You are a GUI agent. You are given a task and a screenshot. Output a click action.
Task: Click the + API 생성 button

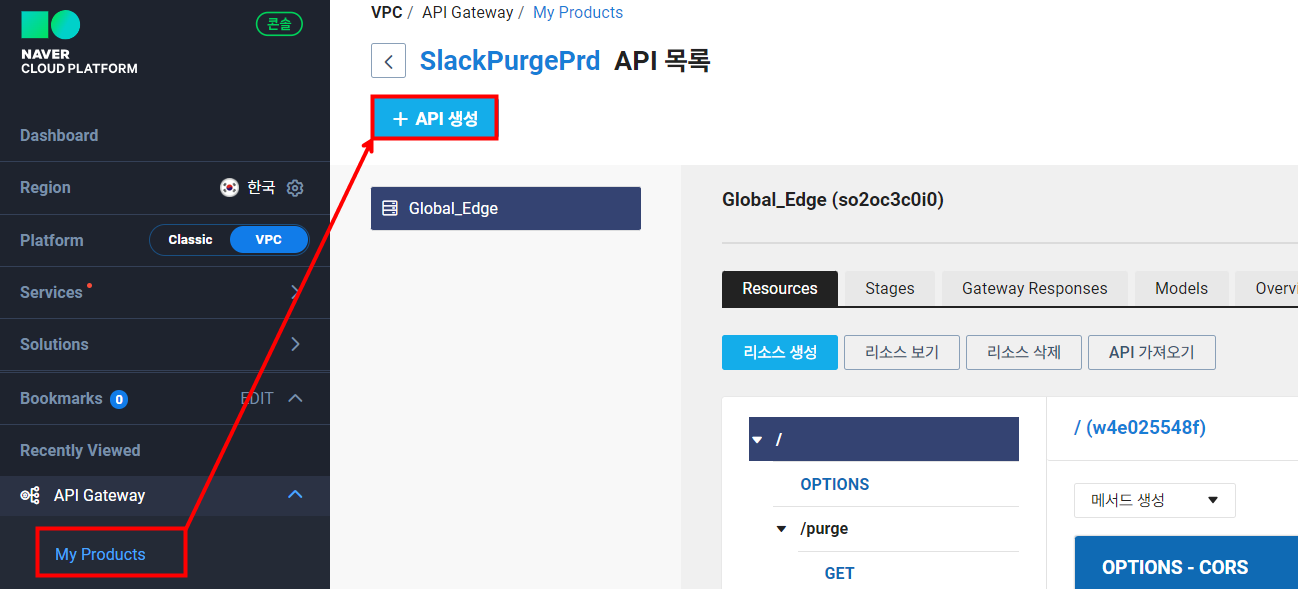point(435,119)
